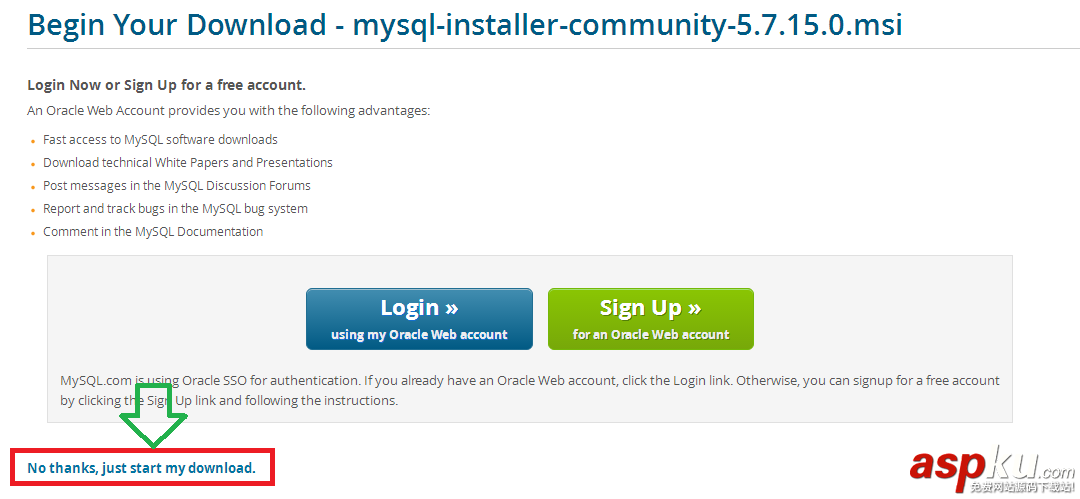
Task: Click the bullet dot beside "Report and track bugs"
Action: 33,211
